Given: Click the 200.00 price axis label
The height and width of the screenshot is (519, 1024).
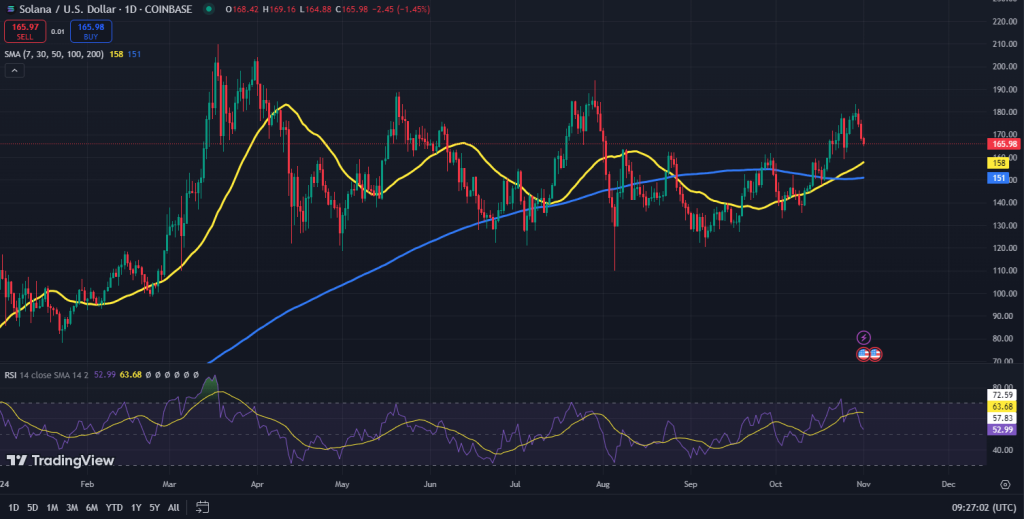Looking at the screenshot, I should click(x=1006, y=67).
